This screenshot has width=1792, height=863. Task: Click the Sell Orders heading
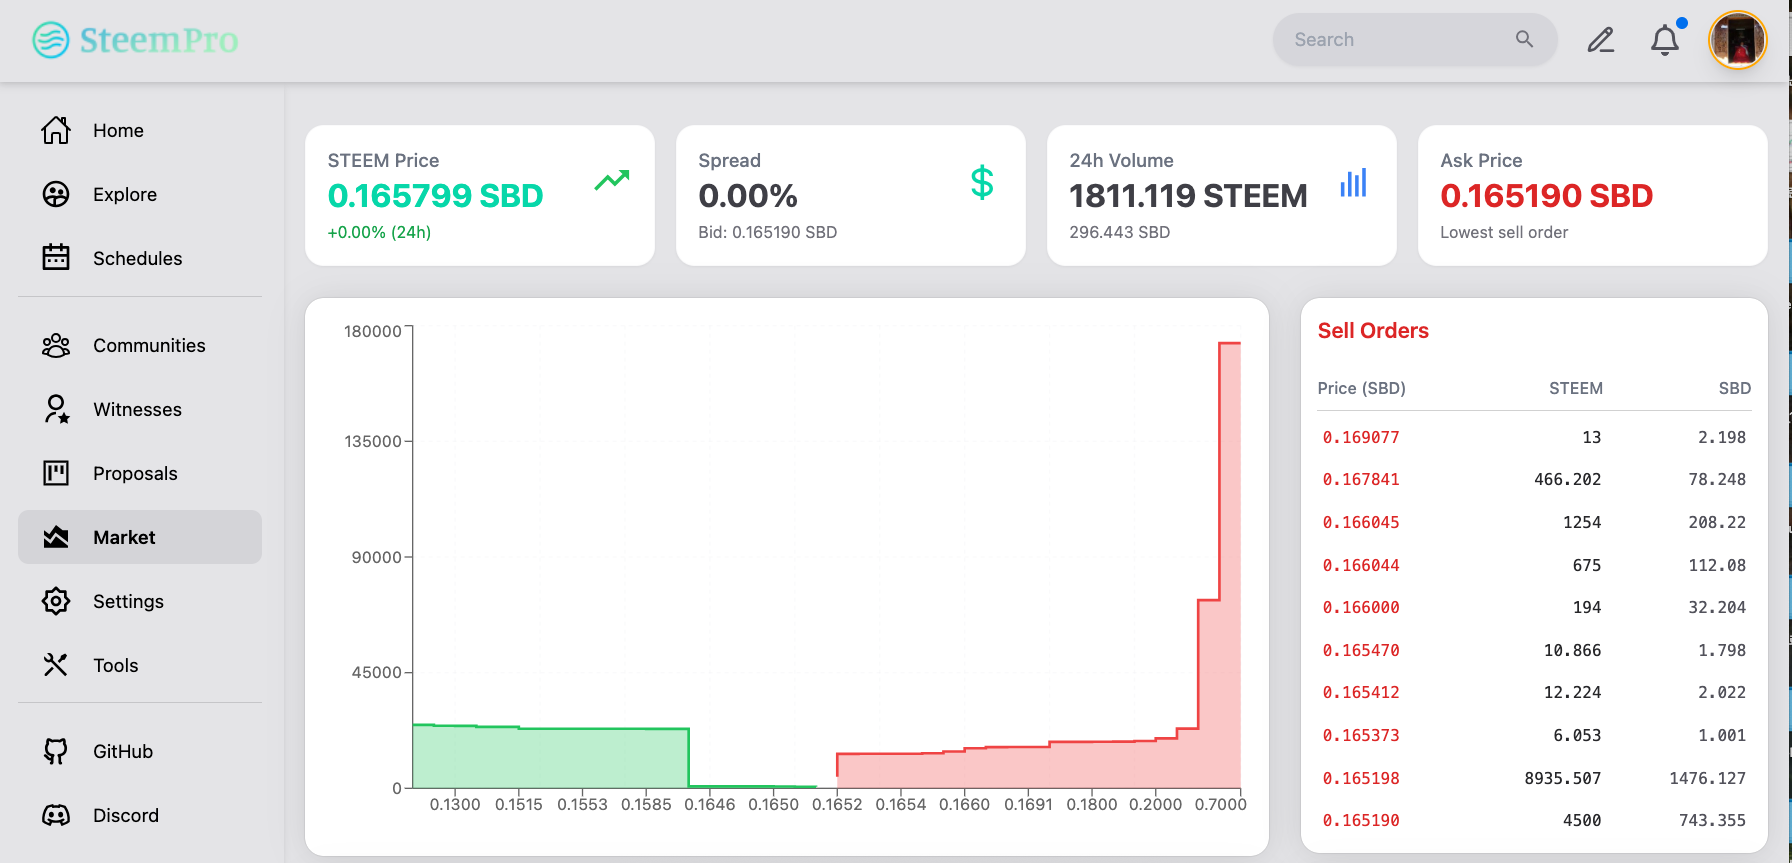(x=1373, y=331)
